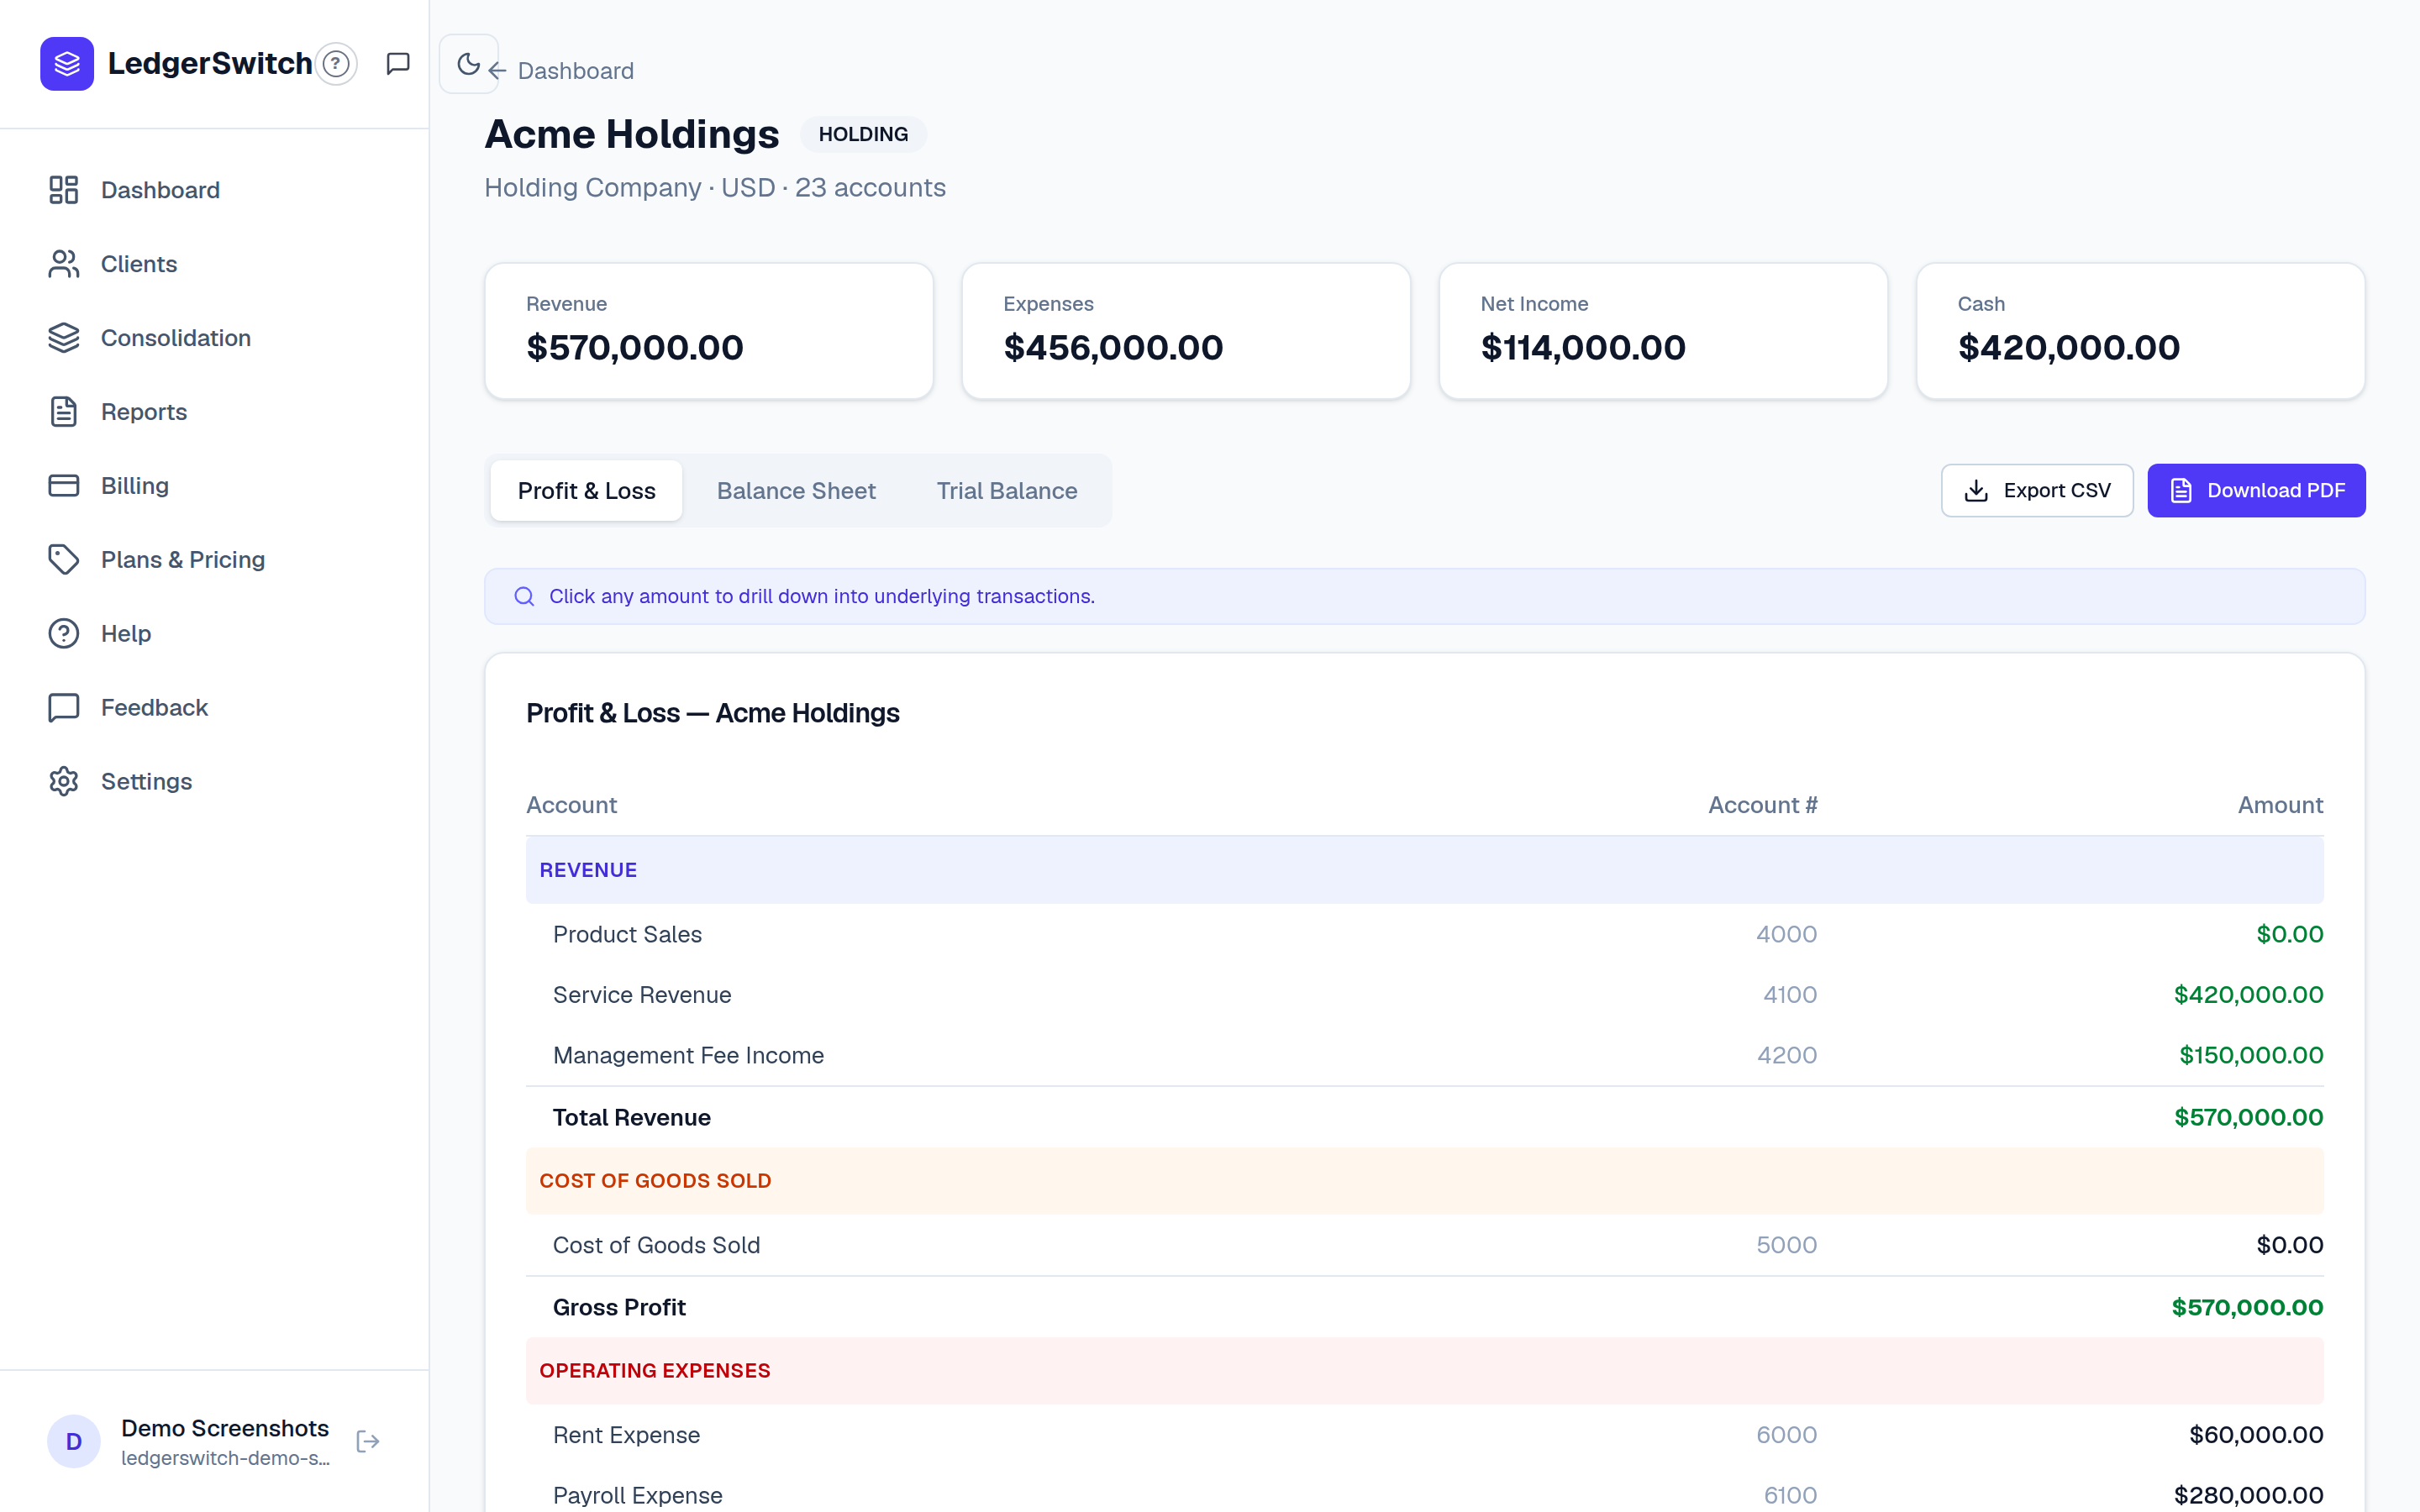The image size is (2420, 1512).
Task: Click the download arrow icon in Export CSV
Action: pyautogui.click(x=1976, y=491)
